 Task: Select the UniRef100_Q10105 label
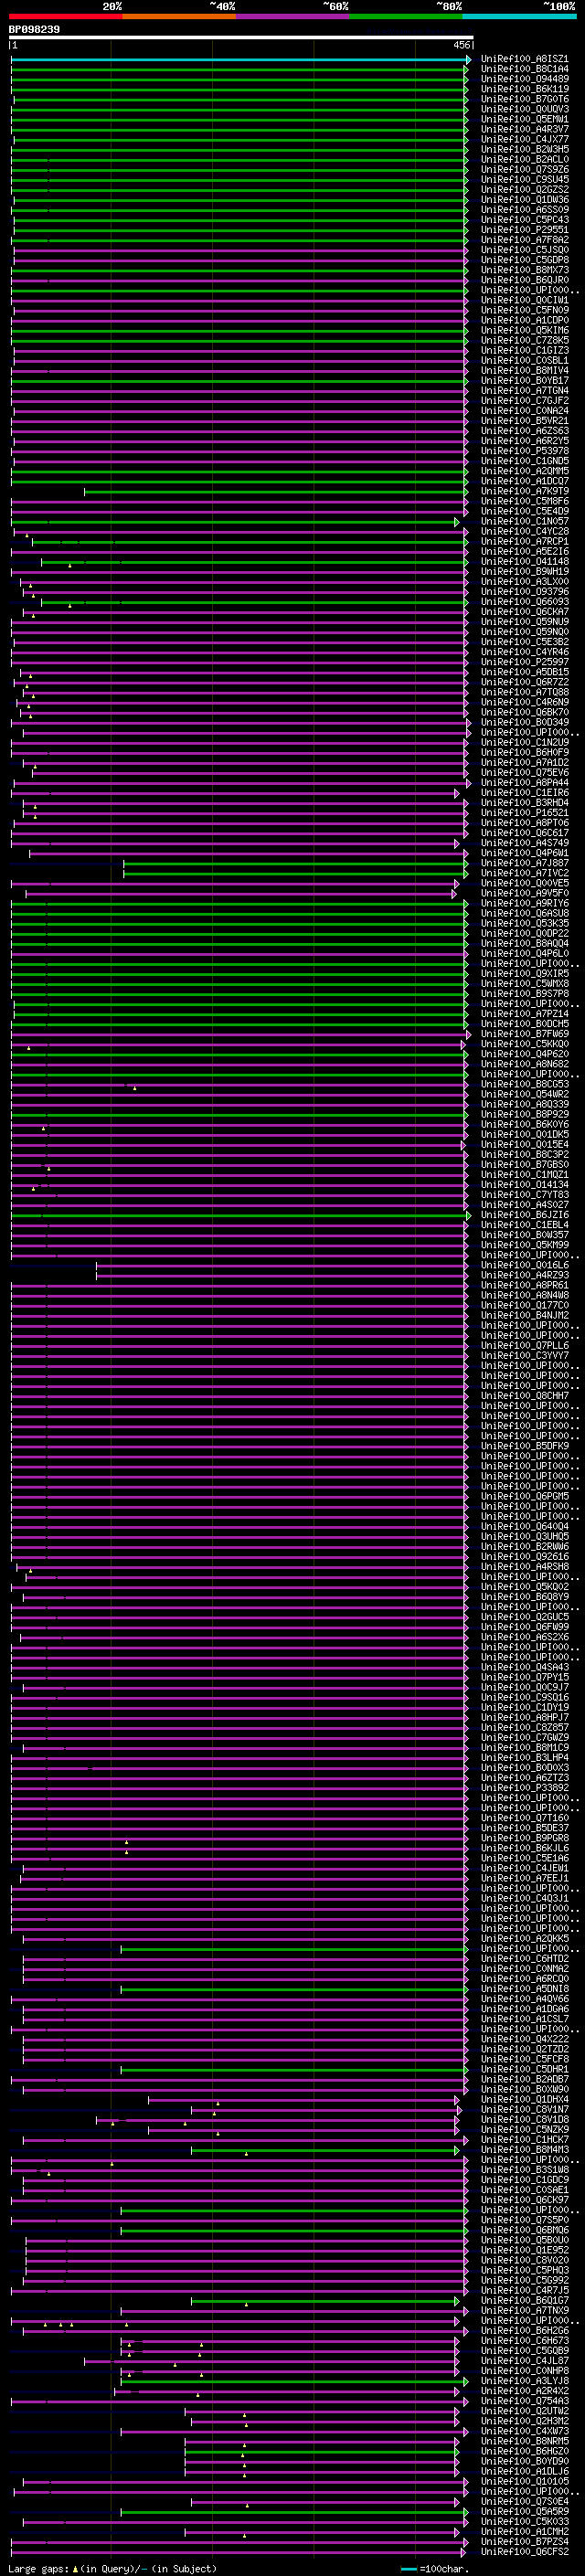[x=524, y=2481]
